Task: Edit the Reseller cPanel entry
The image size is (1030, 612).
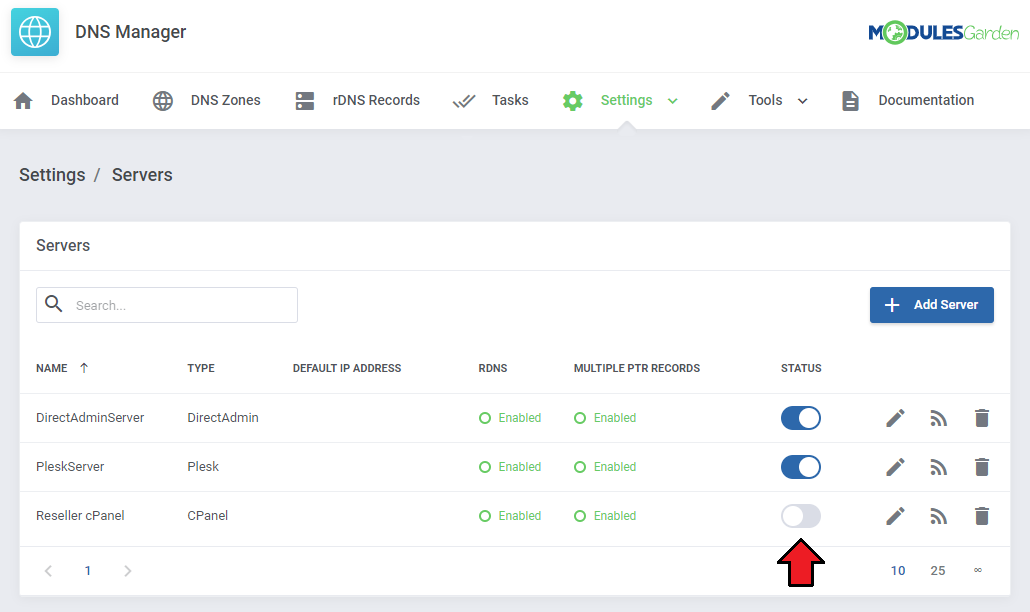Action: tap(895, 516)
